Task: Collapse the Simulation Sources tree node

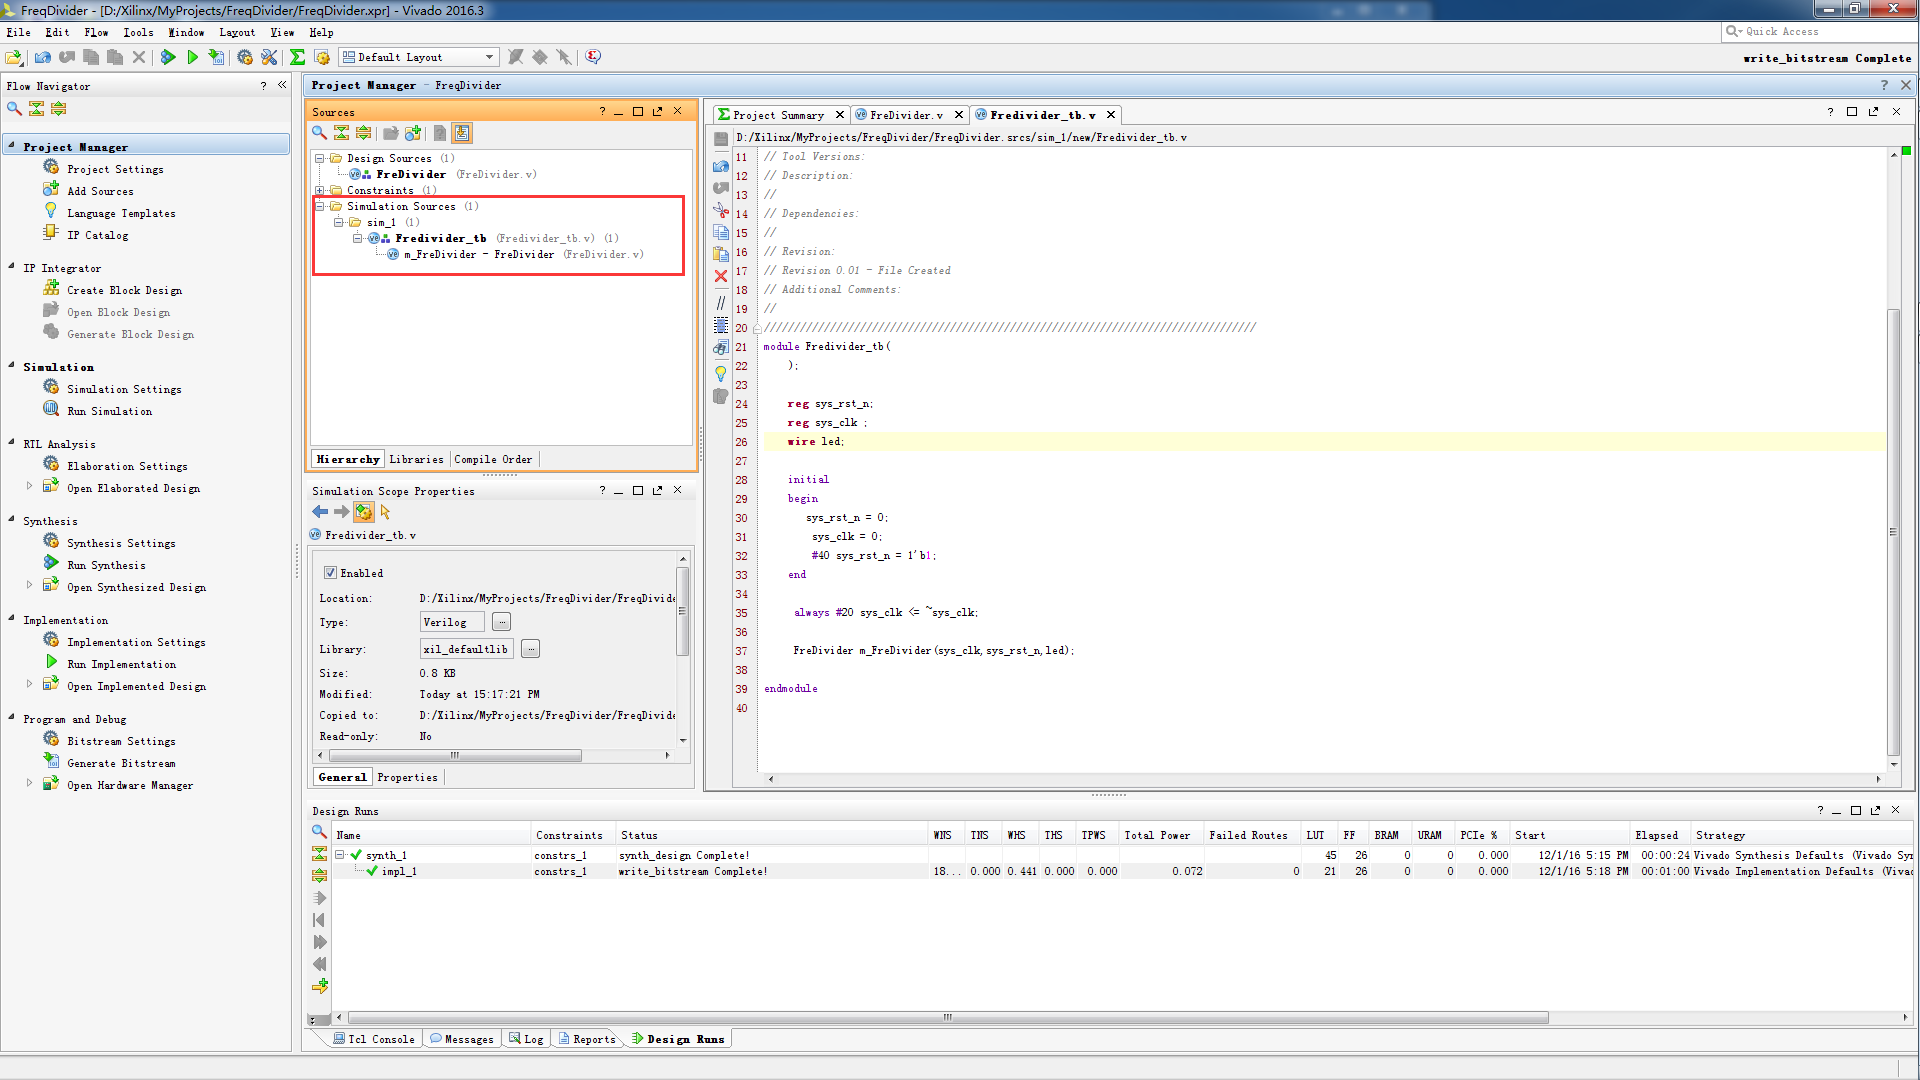Action: [x=320, y=206]
